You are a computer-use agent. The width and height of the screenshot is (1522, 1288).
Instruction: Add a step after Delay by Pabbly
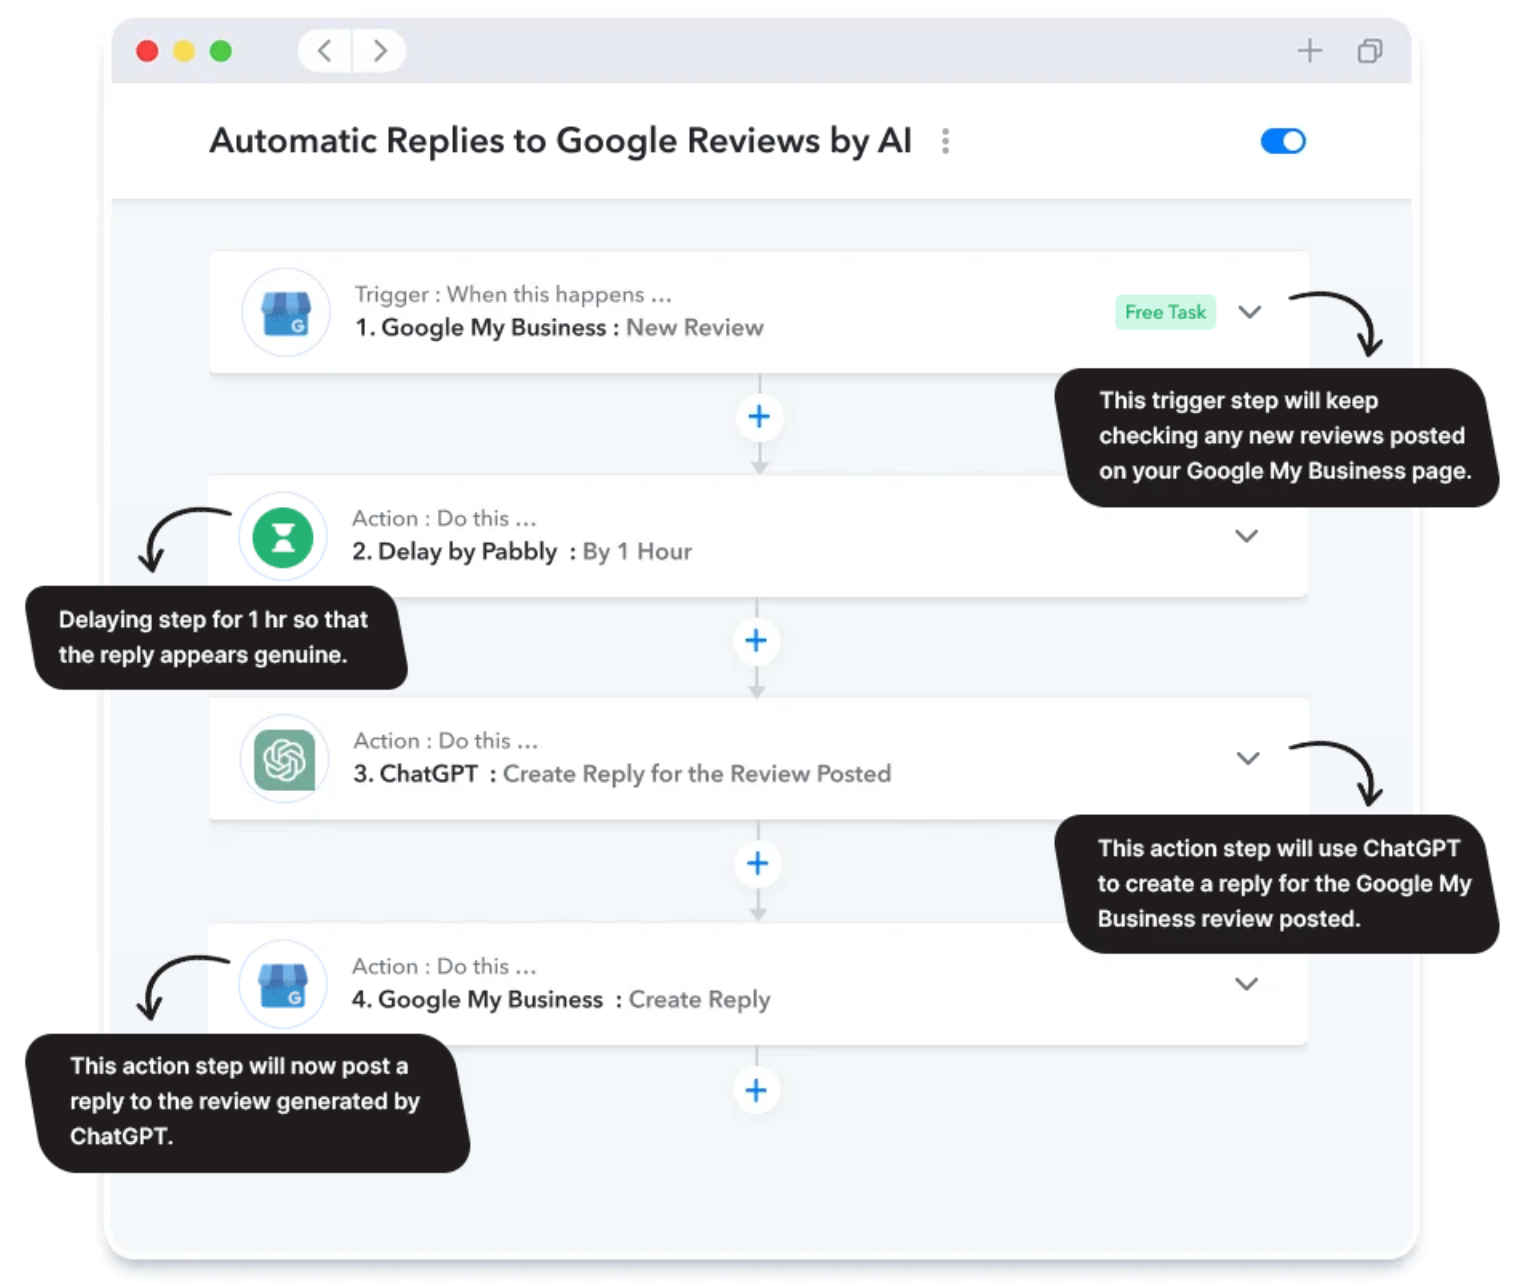(756, 641)
